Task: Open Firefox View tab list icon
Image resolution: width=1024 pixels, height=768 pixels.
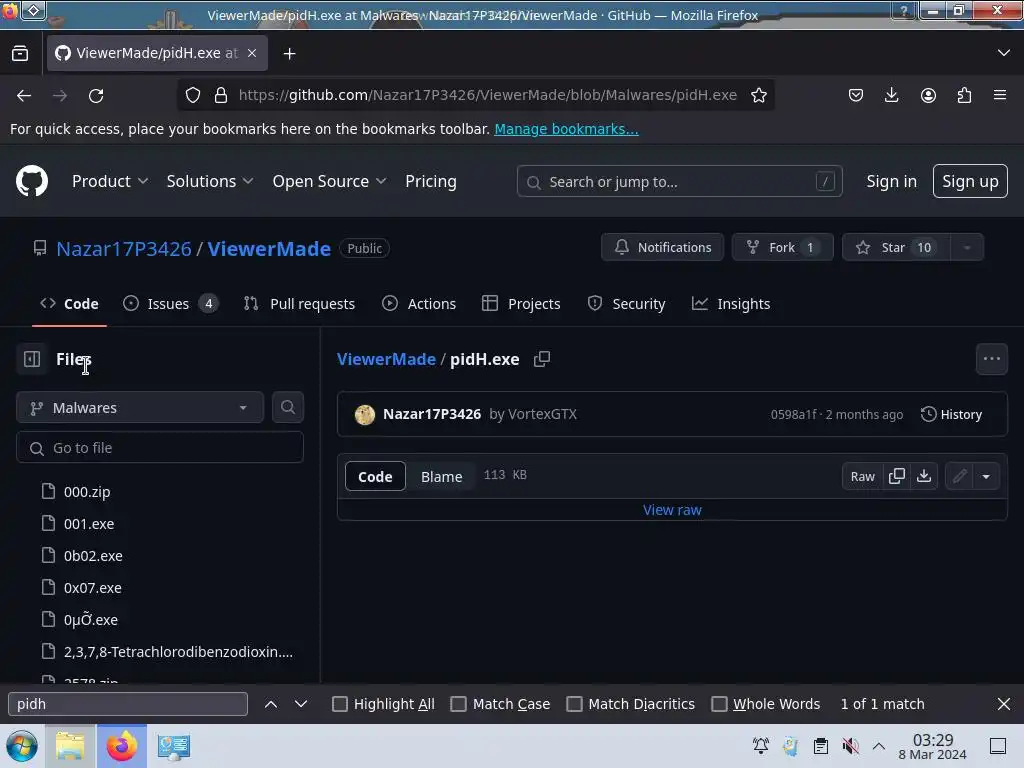Action: click(20, 54)
